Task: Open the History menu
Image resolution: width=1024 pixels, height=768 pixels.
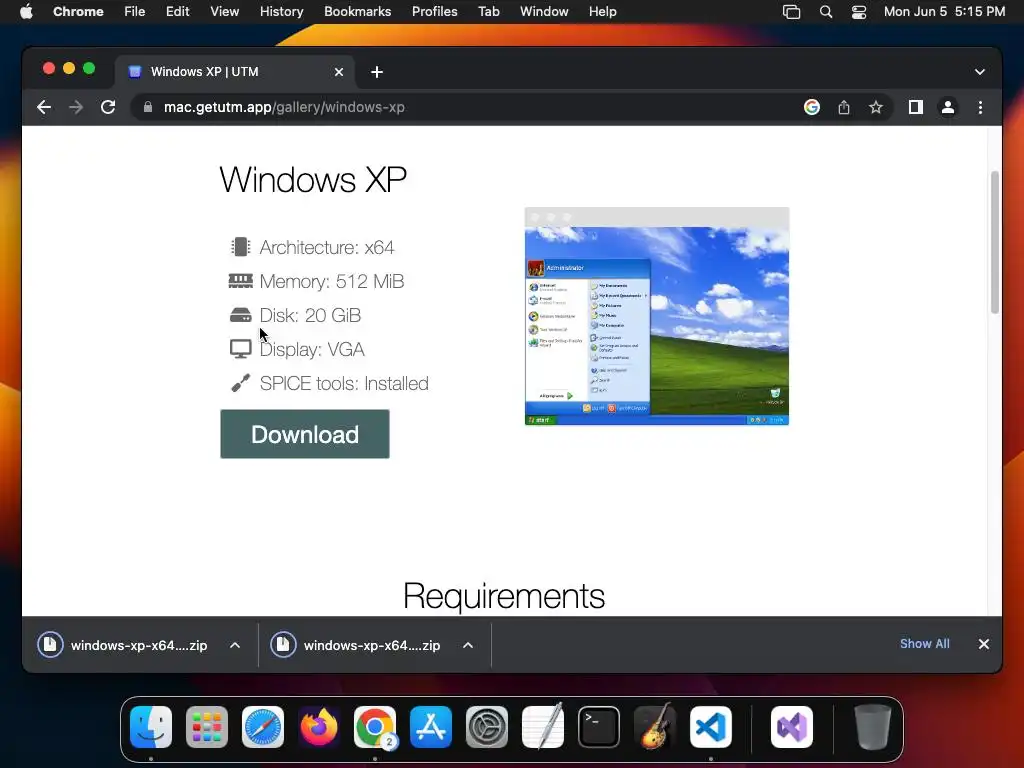Action: [281, 12]
